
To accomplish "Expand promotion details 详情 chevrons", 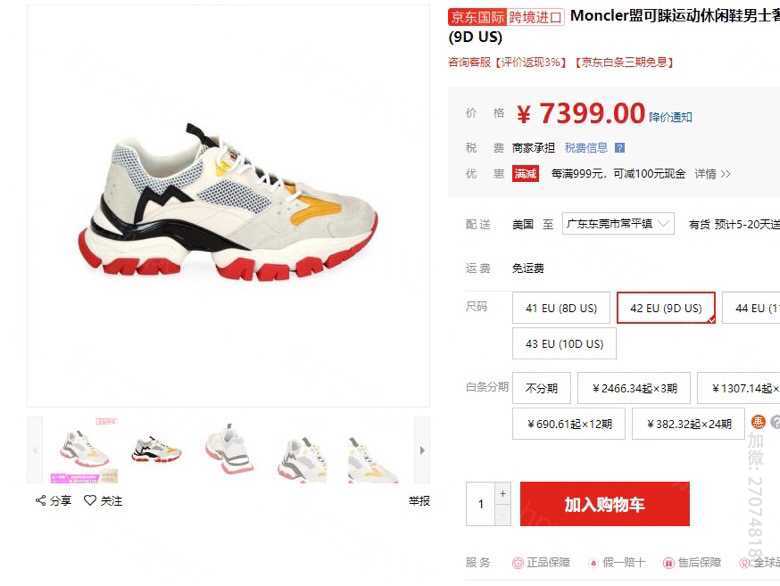I will 712,174.
